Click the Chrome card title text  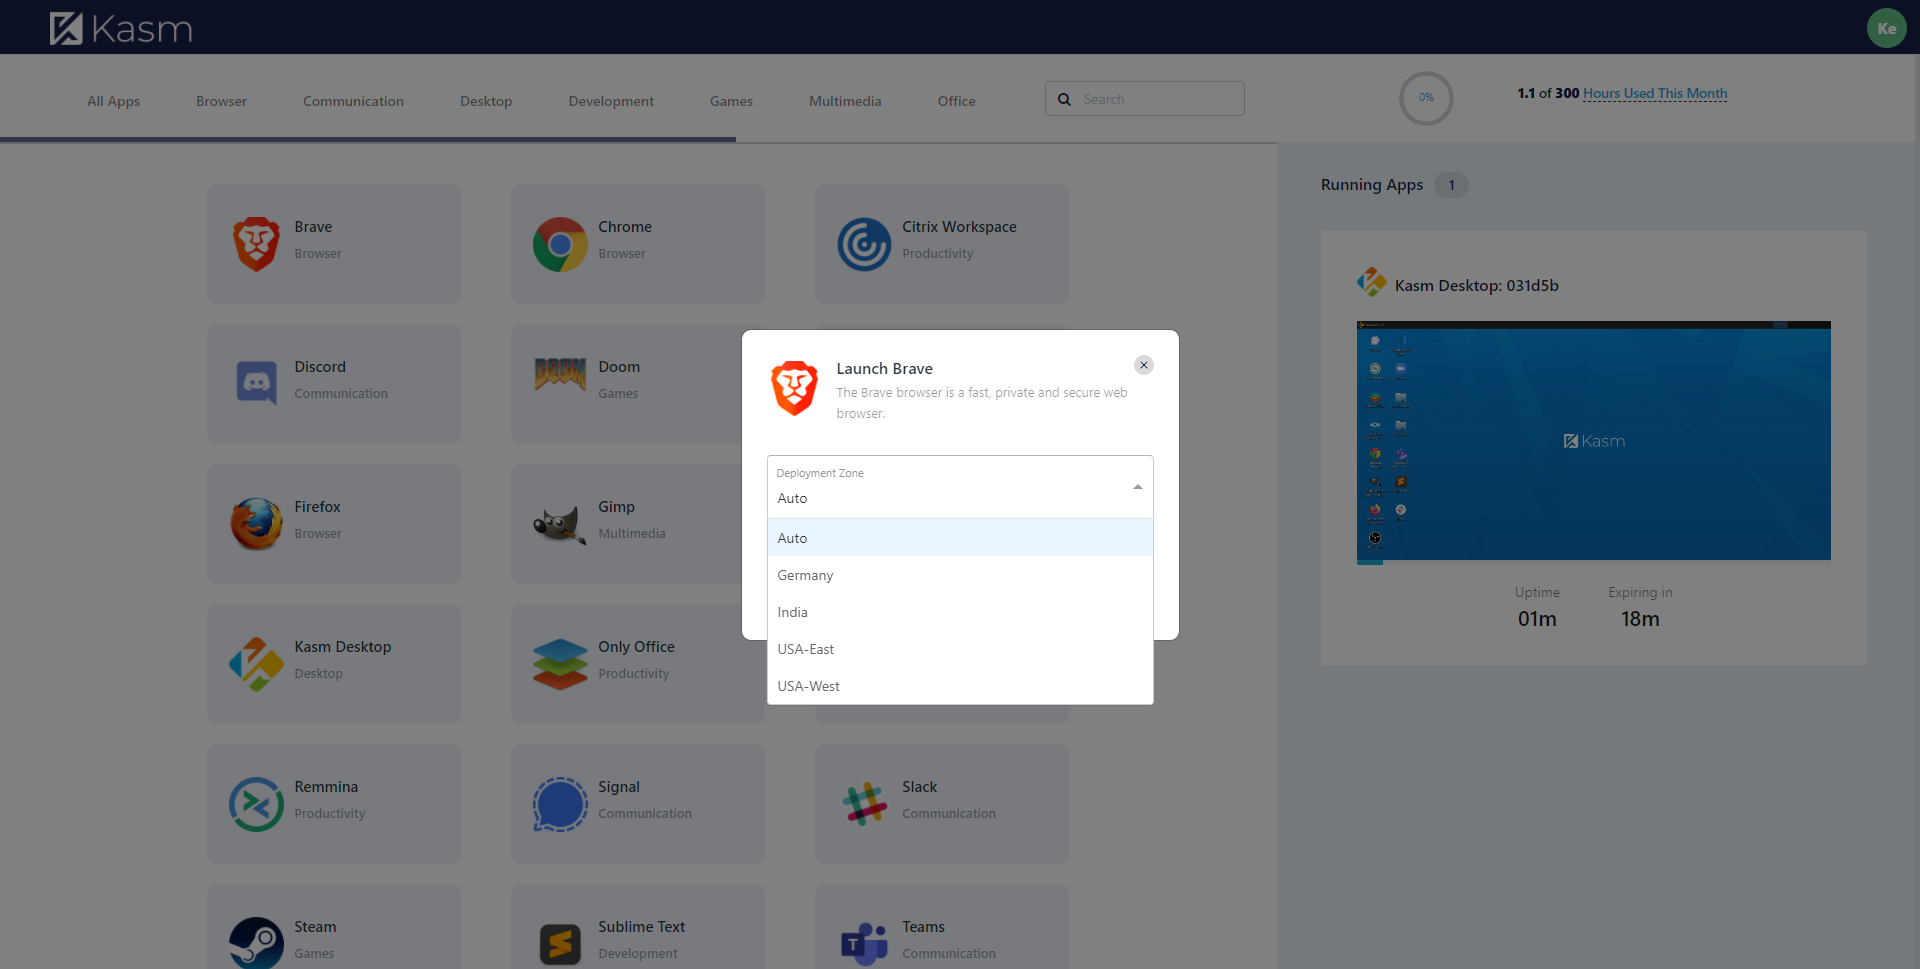pos(625,227)
